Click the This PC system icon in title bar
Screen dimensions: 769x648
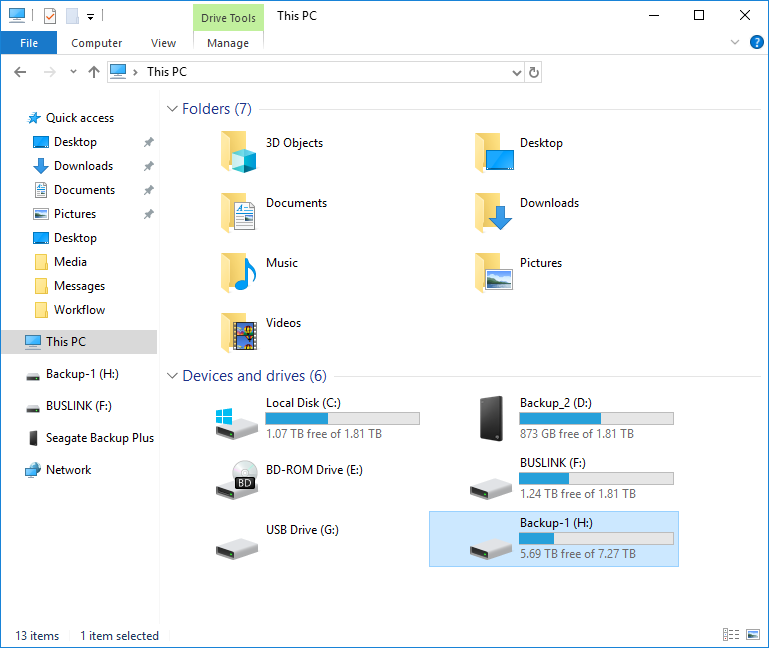pyautogui.click(x=17, y=15)
